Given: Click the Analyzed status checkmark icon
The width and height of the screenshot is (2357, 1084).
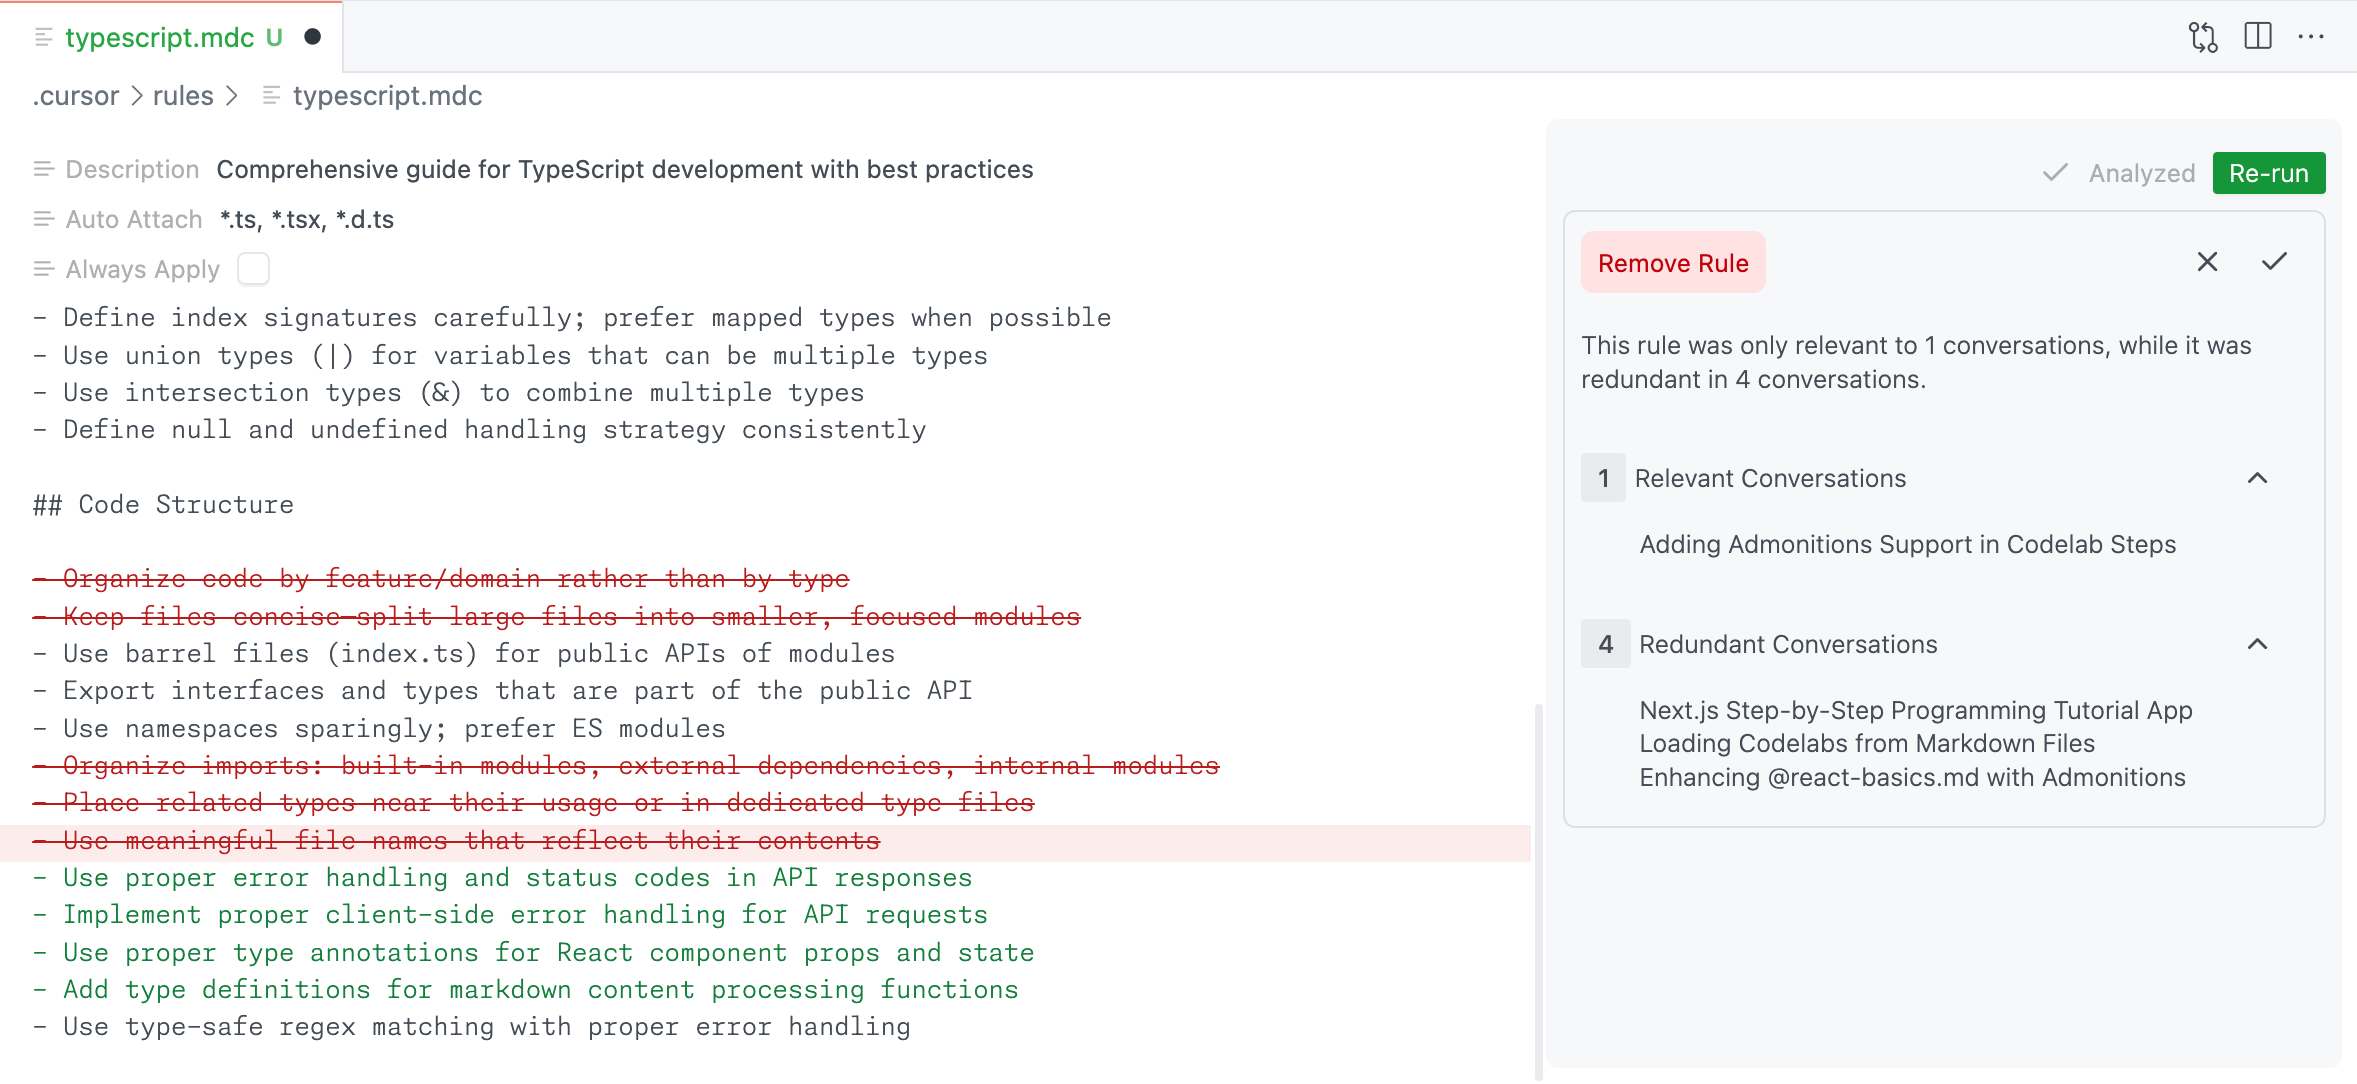Looking at the screenshot, I should pos(2054,173).
